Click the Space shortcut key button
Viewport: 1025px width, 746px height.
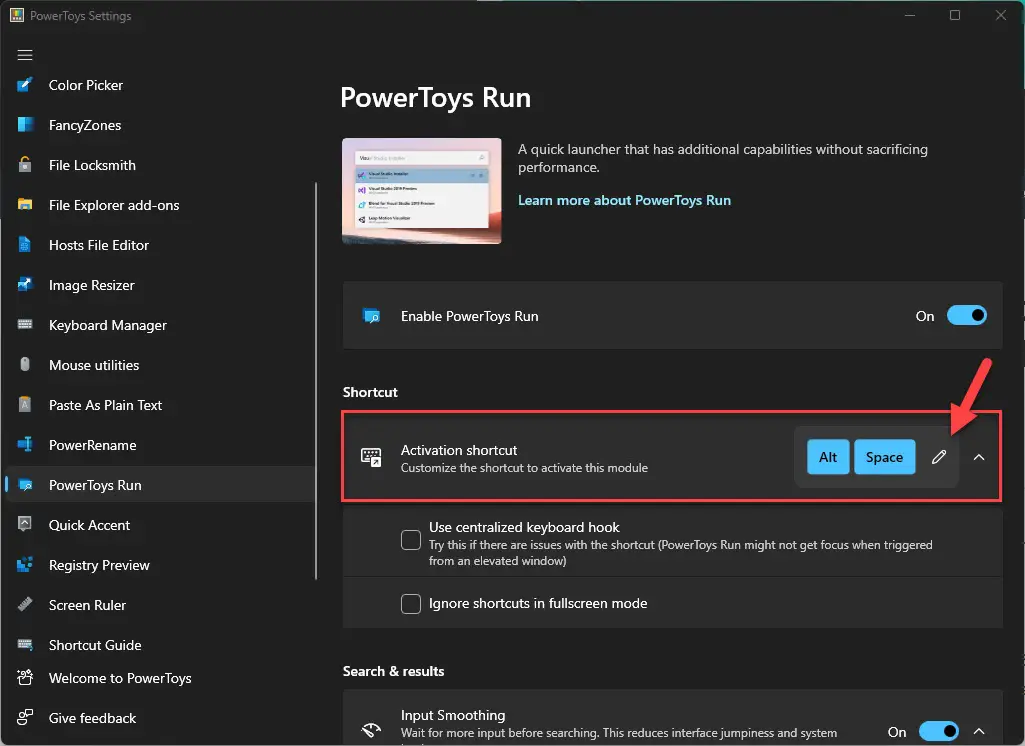(884, 457)
